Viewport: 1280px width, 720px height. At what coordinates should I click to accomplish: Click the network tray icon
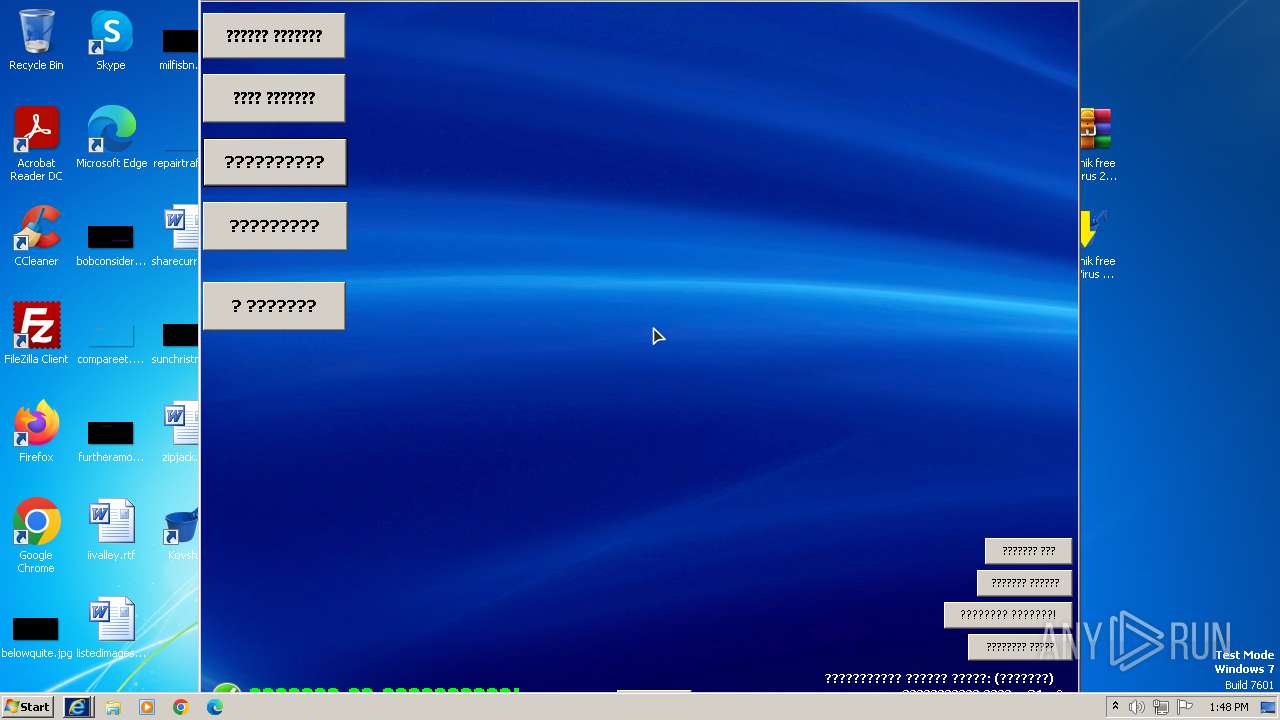tap(1161, 707)
